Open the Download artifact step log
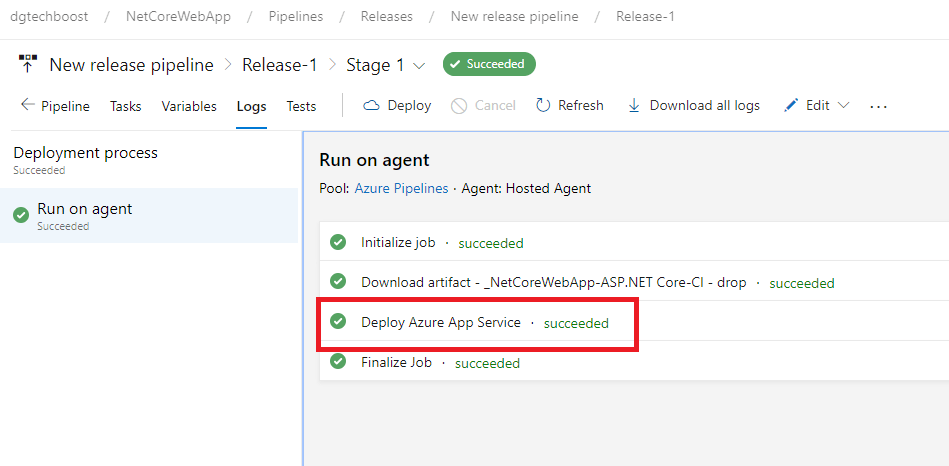The width and height of the screenshot is (949, 466). pyautogui.click(x=553, y=282)
